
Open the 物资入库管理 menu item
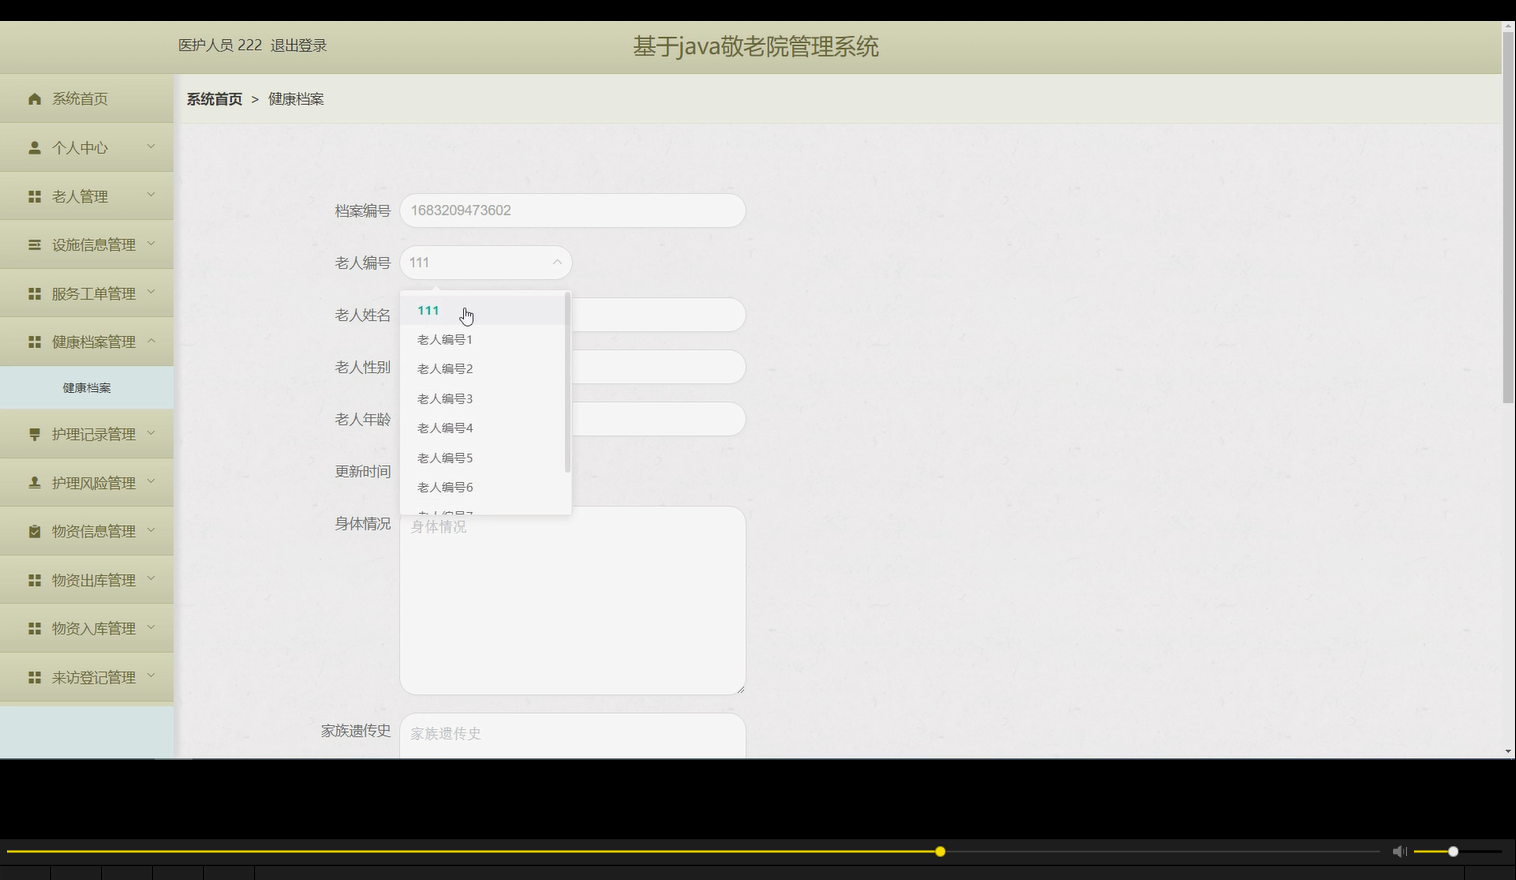coord(87,628)
